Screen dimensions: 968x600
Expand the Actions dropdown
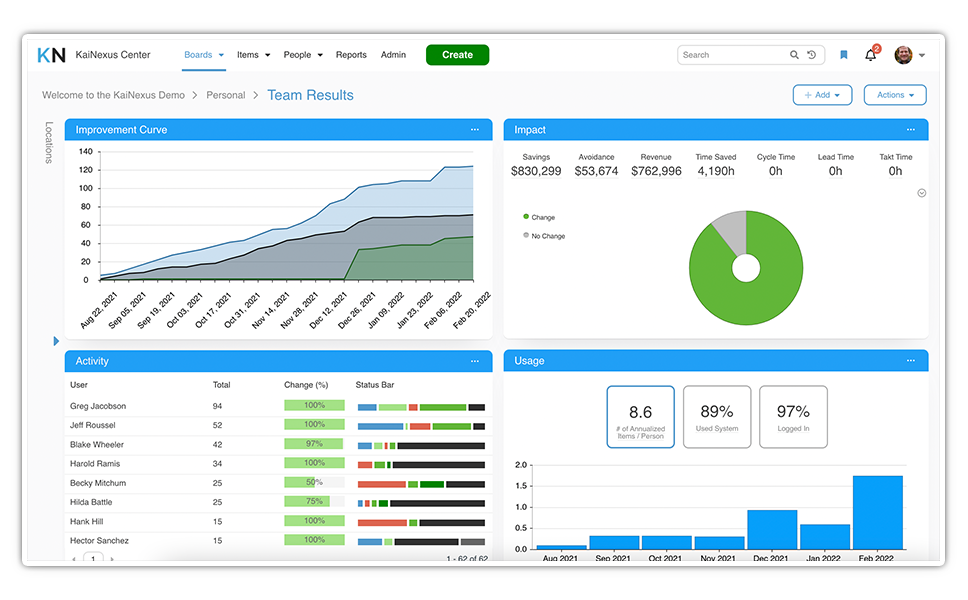[895, 95]
